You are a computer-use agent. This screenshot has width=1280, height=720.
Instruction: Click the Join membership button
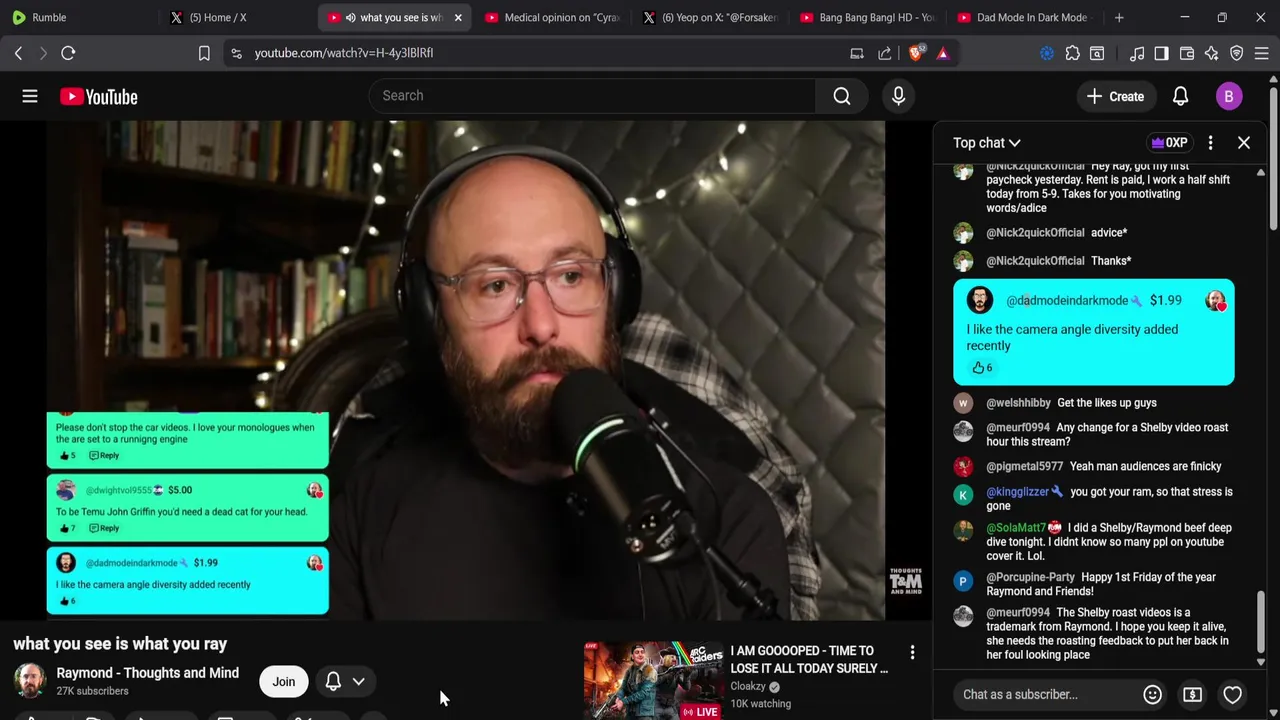(284, 682)
